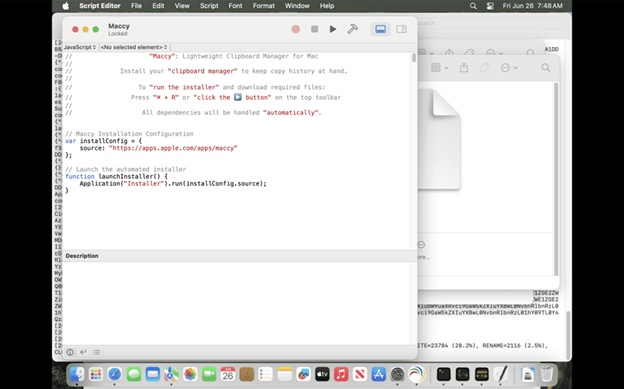624x389 pixels.
Task: Open the ellipsis action menu in front Finder window
Action: pyautogui.click(x=509, y=68)
